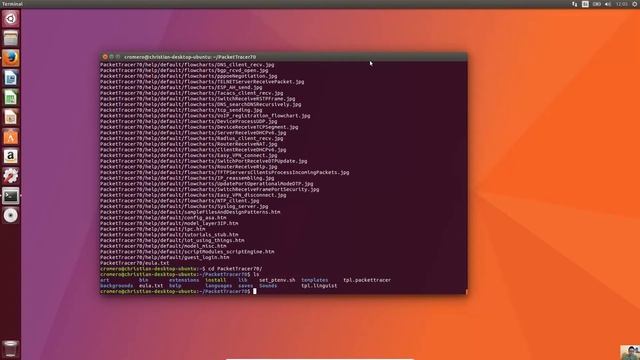Viewport: 640px width, 360px height.
Task: Close the terminal window
Action: 105,57
